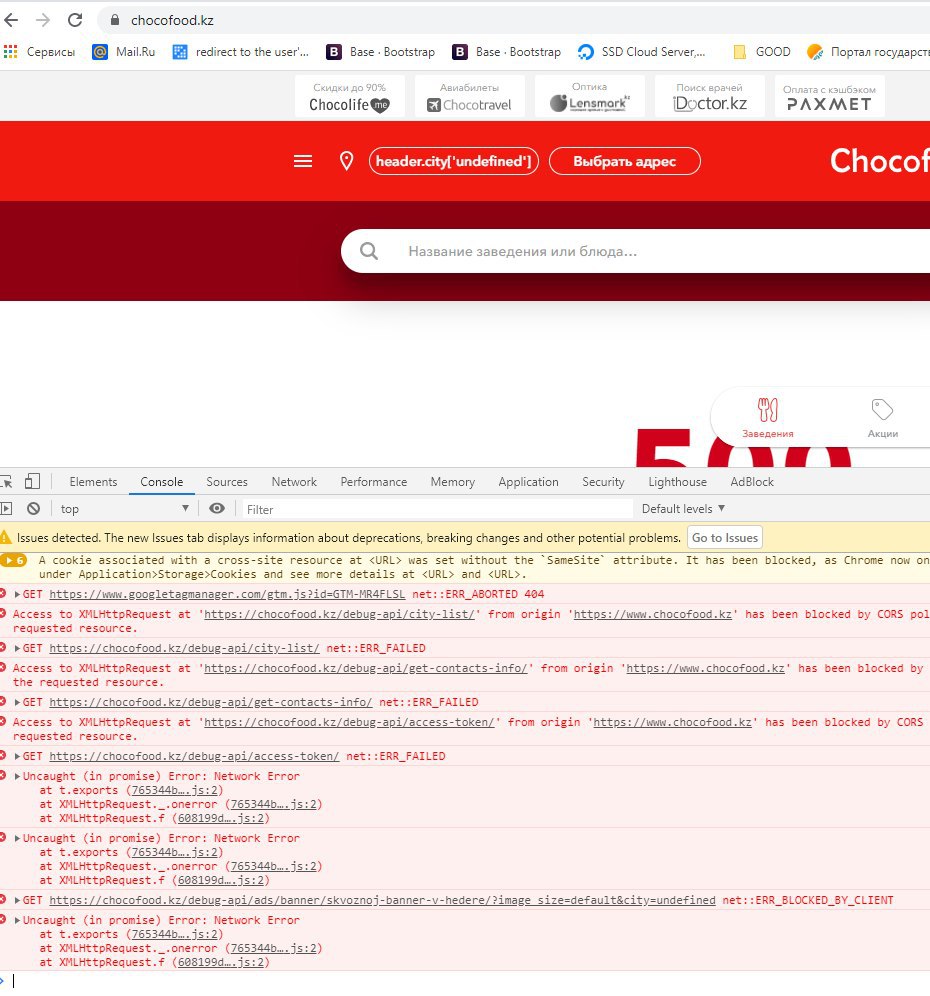Expand the ads/banner GET blocked entry
This screenshot has width=930, height=996.
coord(17,901)
